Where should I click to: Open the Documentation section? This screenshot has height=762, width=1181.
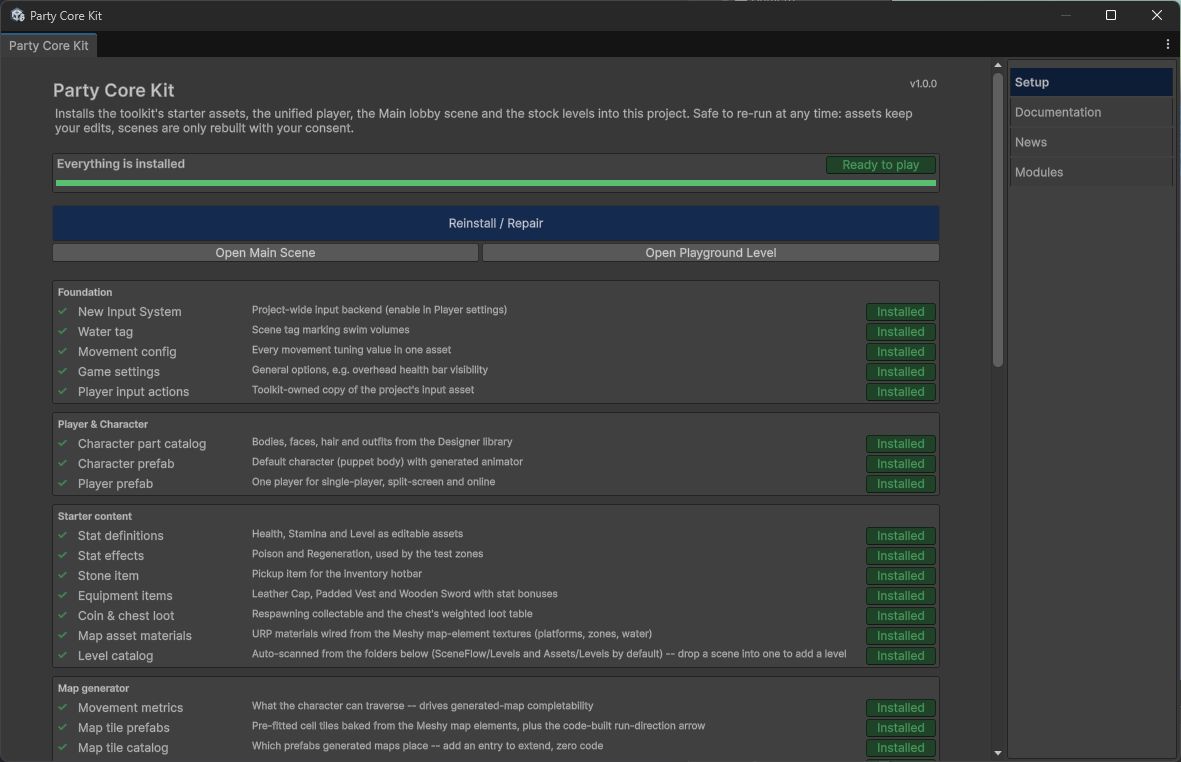pyautogui.click(x=1091, y=112)
